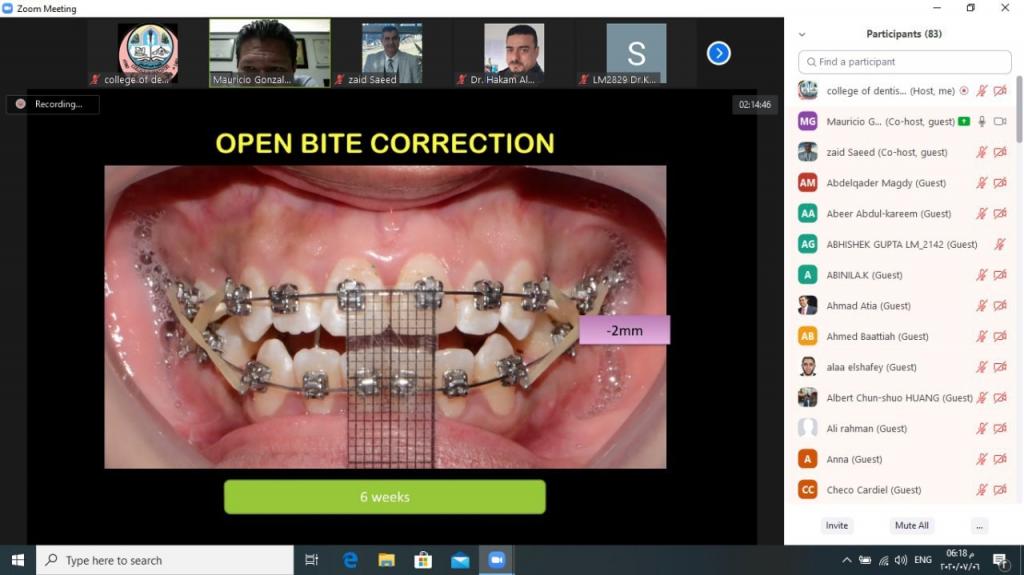Collapse the Participants panel chevron

pyautogui.click(x=802, y=34)
